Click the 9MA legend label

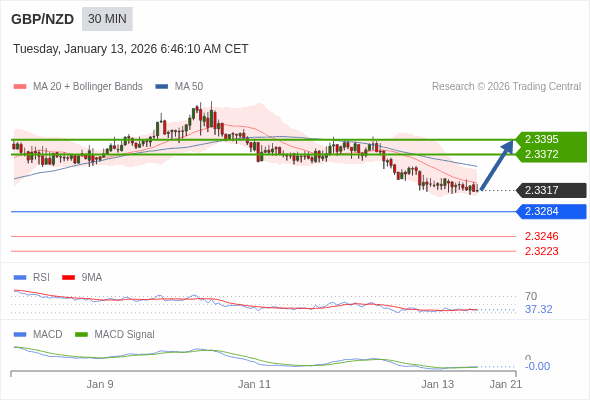coord(92,278)
